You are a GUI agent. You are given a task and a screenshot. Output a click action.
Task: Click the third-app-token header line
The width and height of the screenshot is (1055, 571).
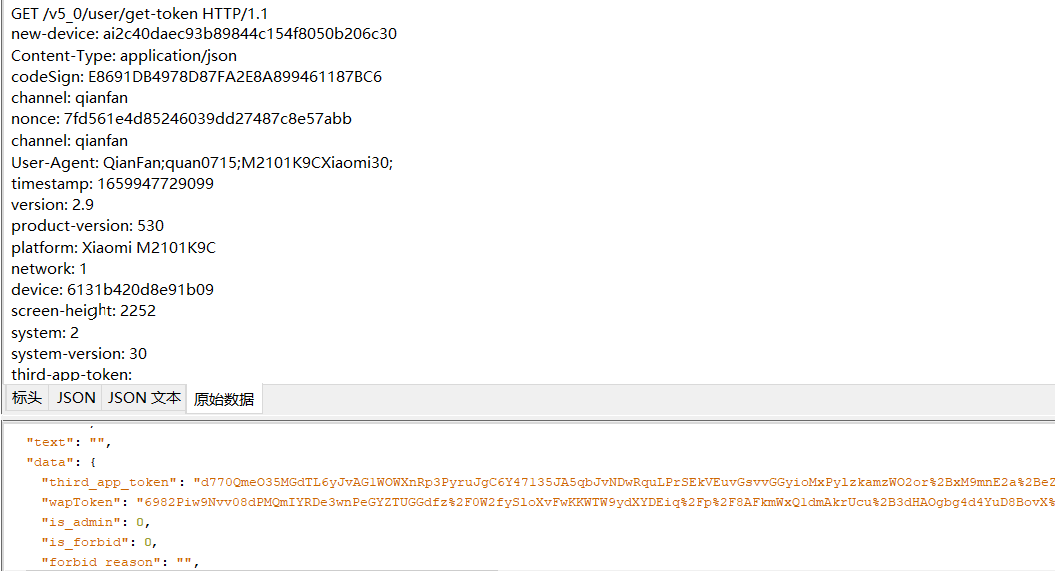click(x=71, y=375)
